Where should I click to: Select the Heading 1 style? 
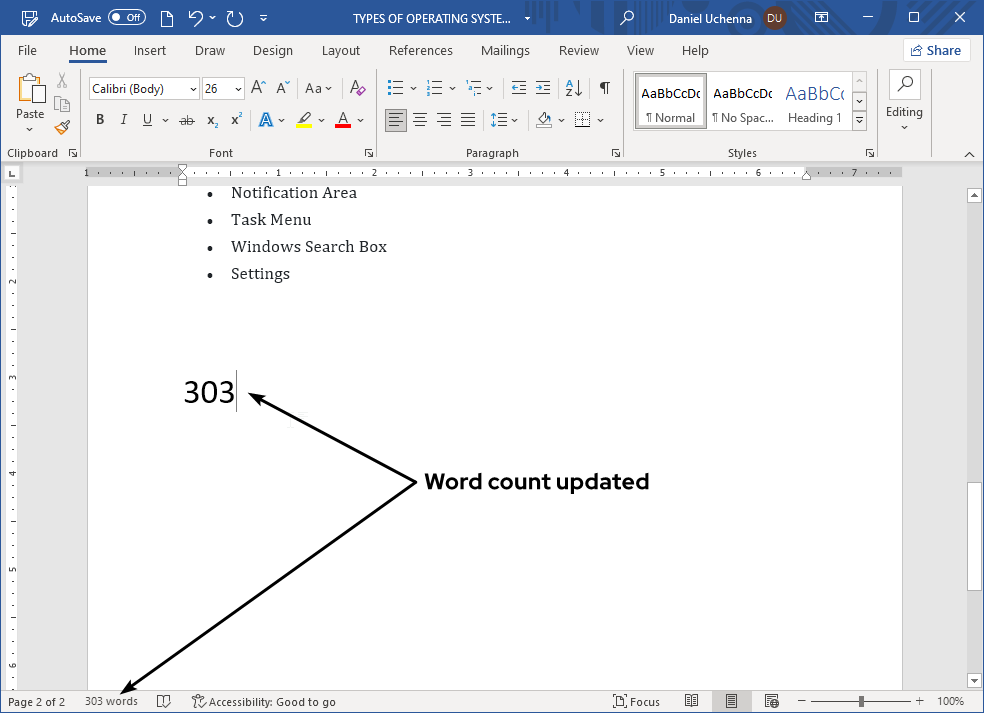[813, 100]
